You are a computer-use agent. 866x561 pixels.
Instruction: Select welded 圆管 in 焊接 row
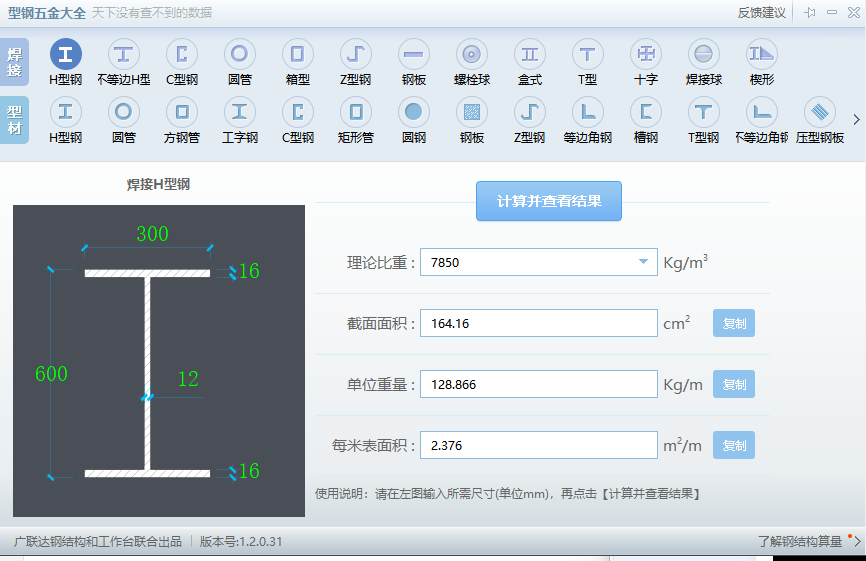(x=240, y=54)
